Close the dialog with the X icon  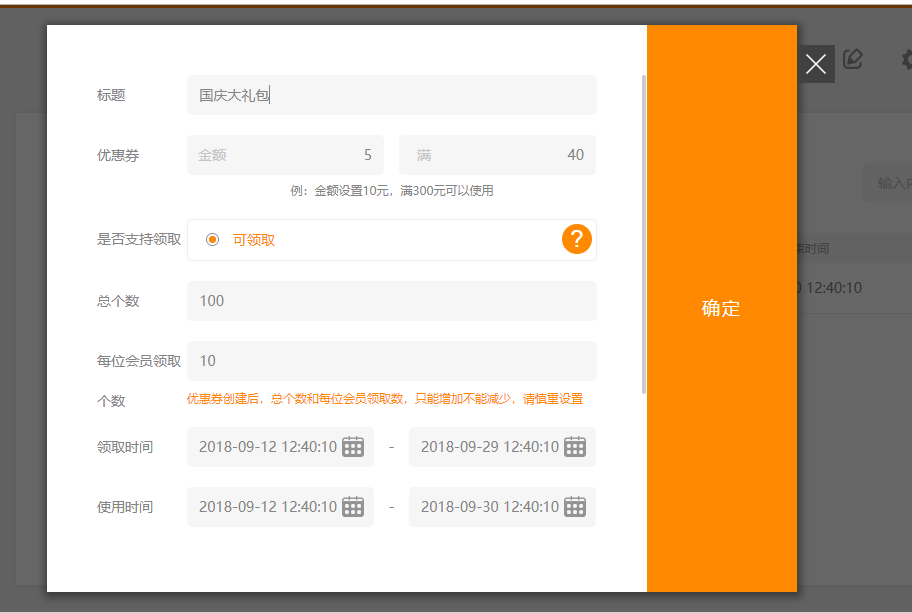click(x=816, y=64)
